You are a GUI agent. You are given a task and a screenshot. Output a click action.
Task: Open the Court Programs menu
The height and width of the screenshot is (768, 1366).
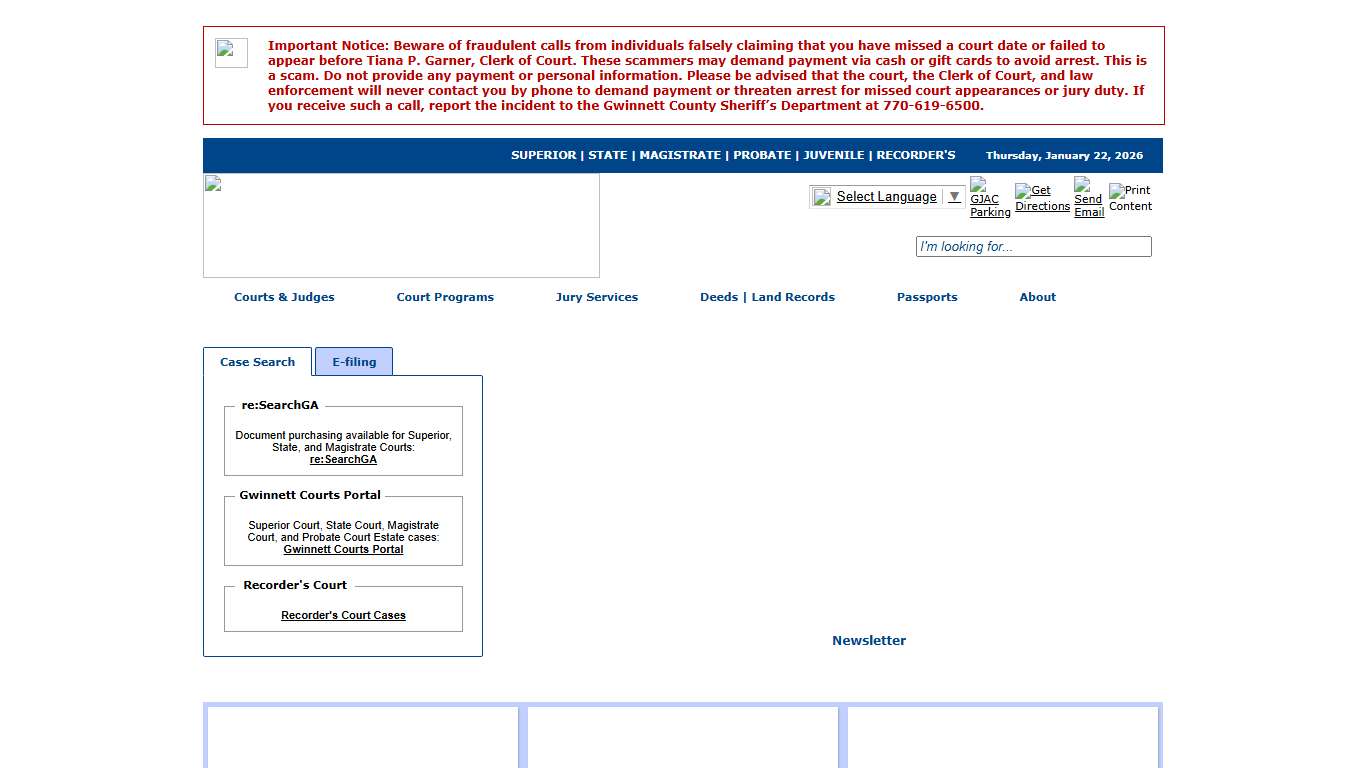pos(445,297)
